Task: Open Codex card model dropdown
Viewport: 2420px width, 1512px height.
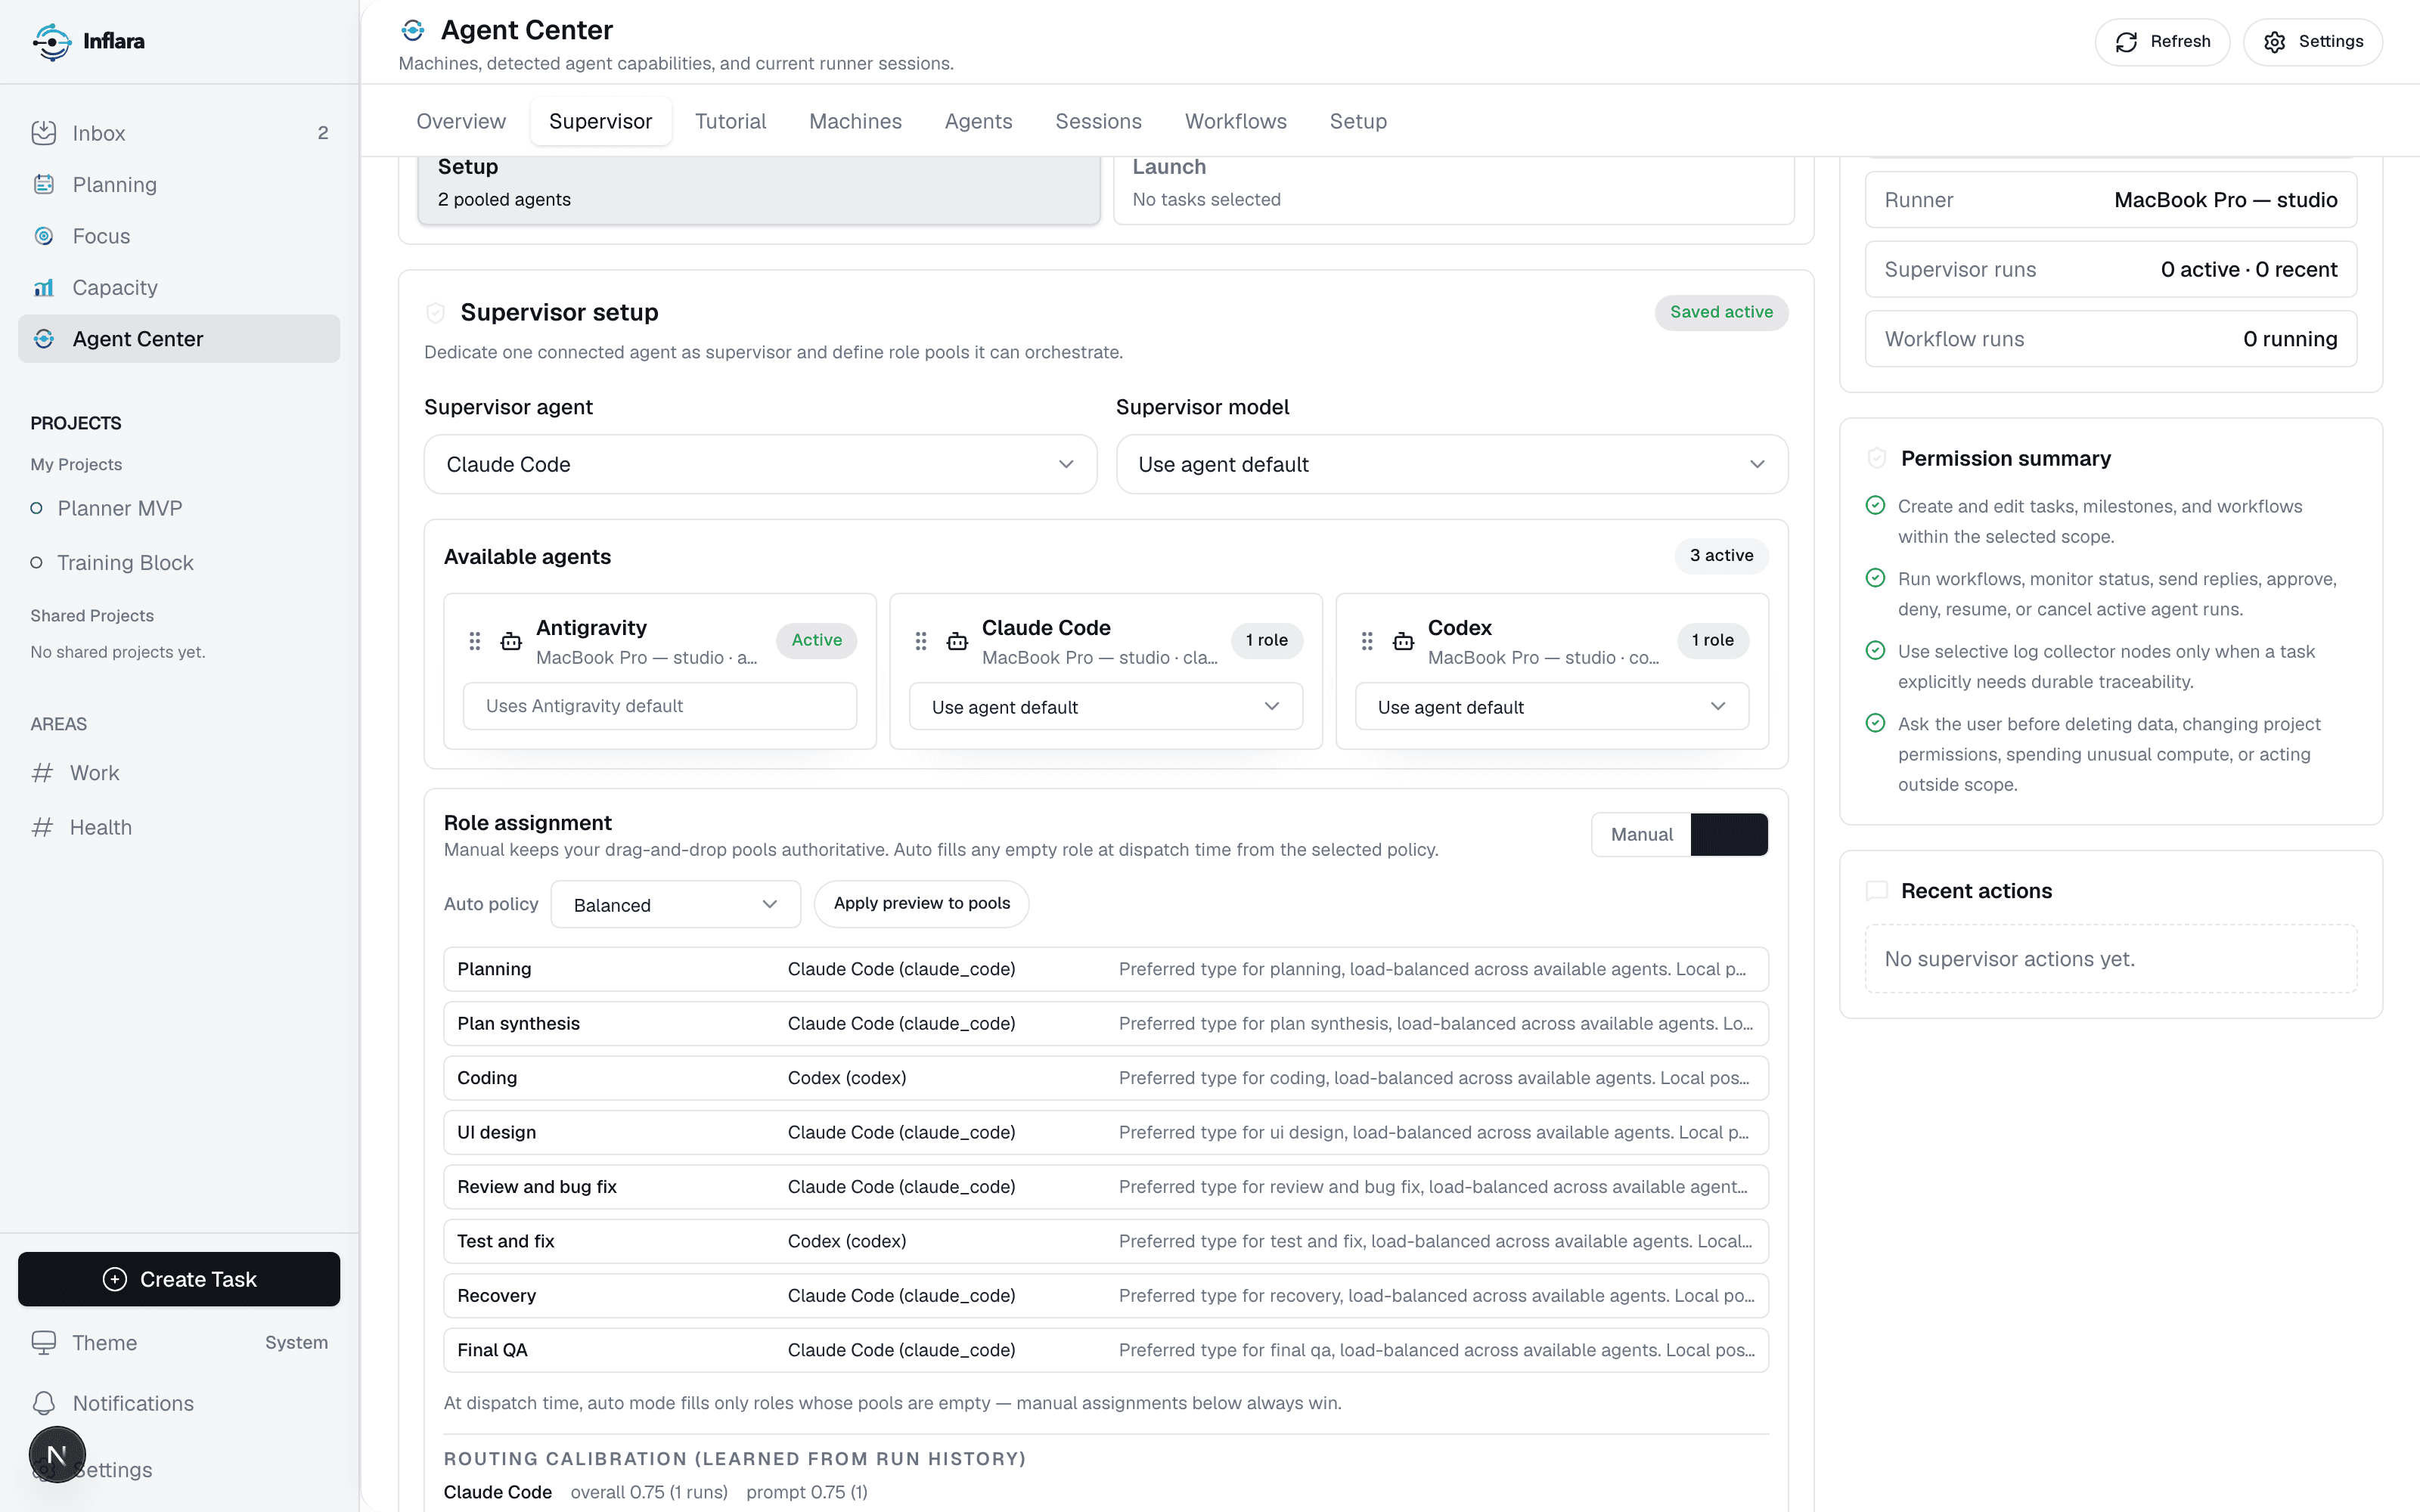Action: (1551, 707)
